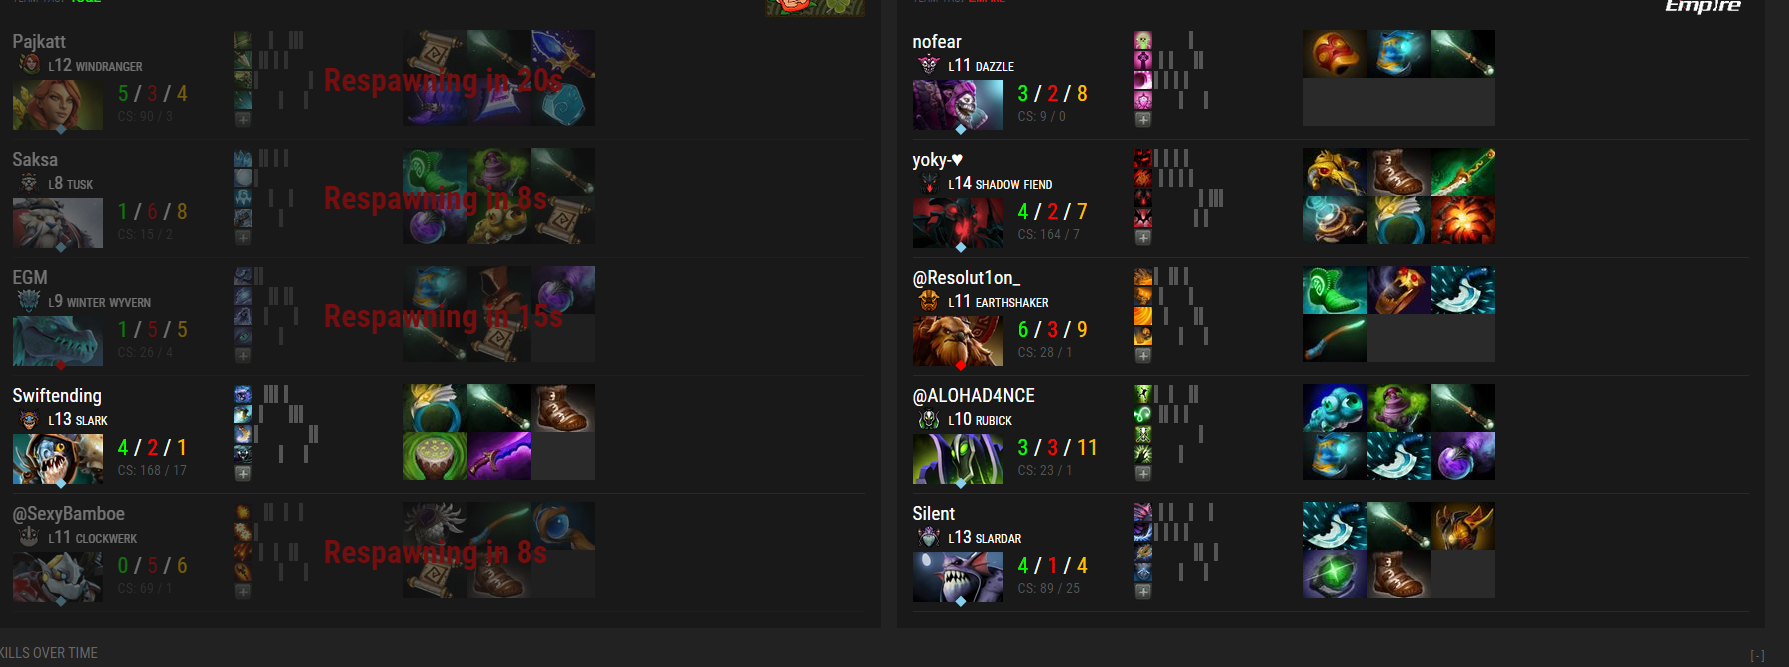Screen dimensions: 1789x667
Task: Click Slark's Power Treads boots item icon
Action: pos(563,408)
